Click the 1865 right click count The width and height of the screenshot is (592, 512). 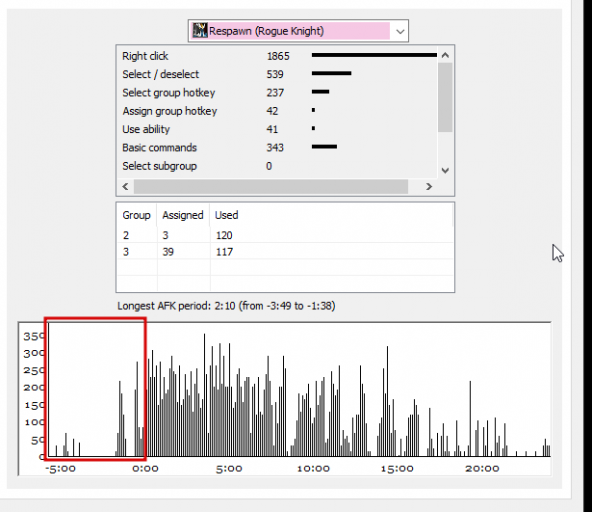coord(278,56)
